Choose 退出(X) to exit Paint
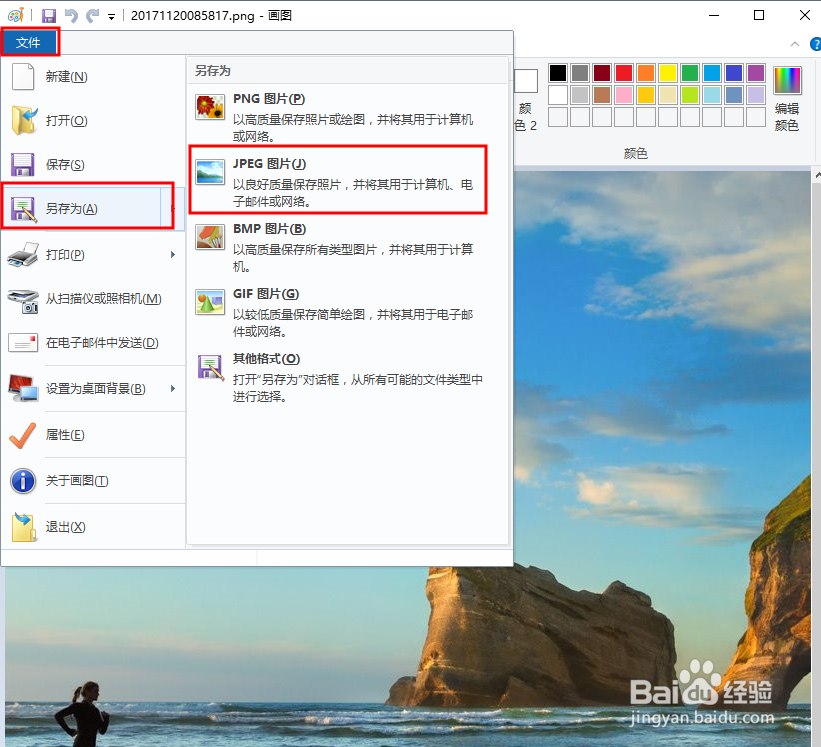Screen dimensions: 821x747 tap(93, 527)
